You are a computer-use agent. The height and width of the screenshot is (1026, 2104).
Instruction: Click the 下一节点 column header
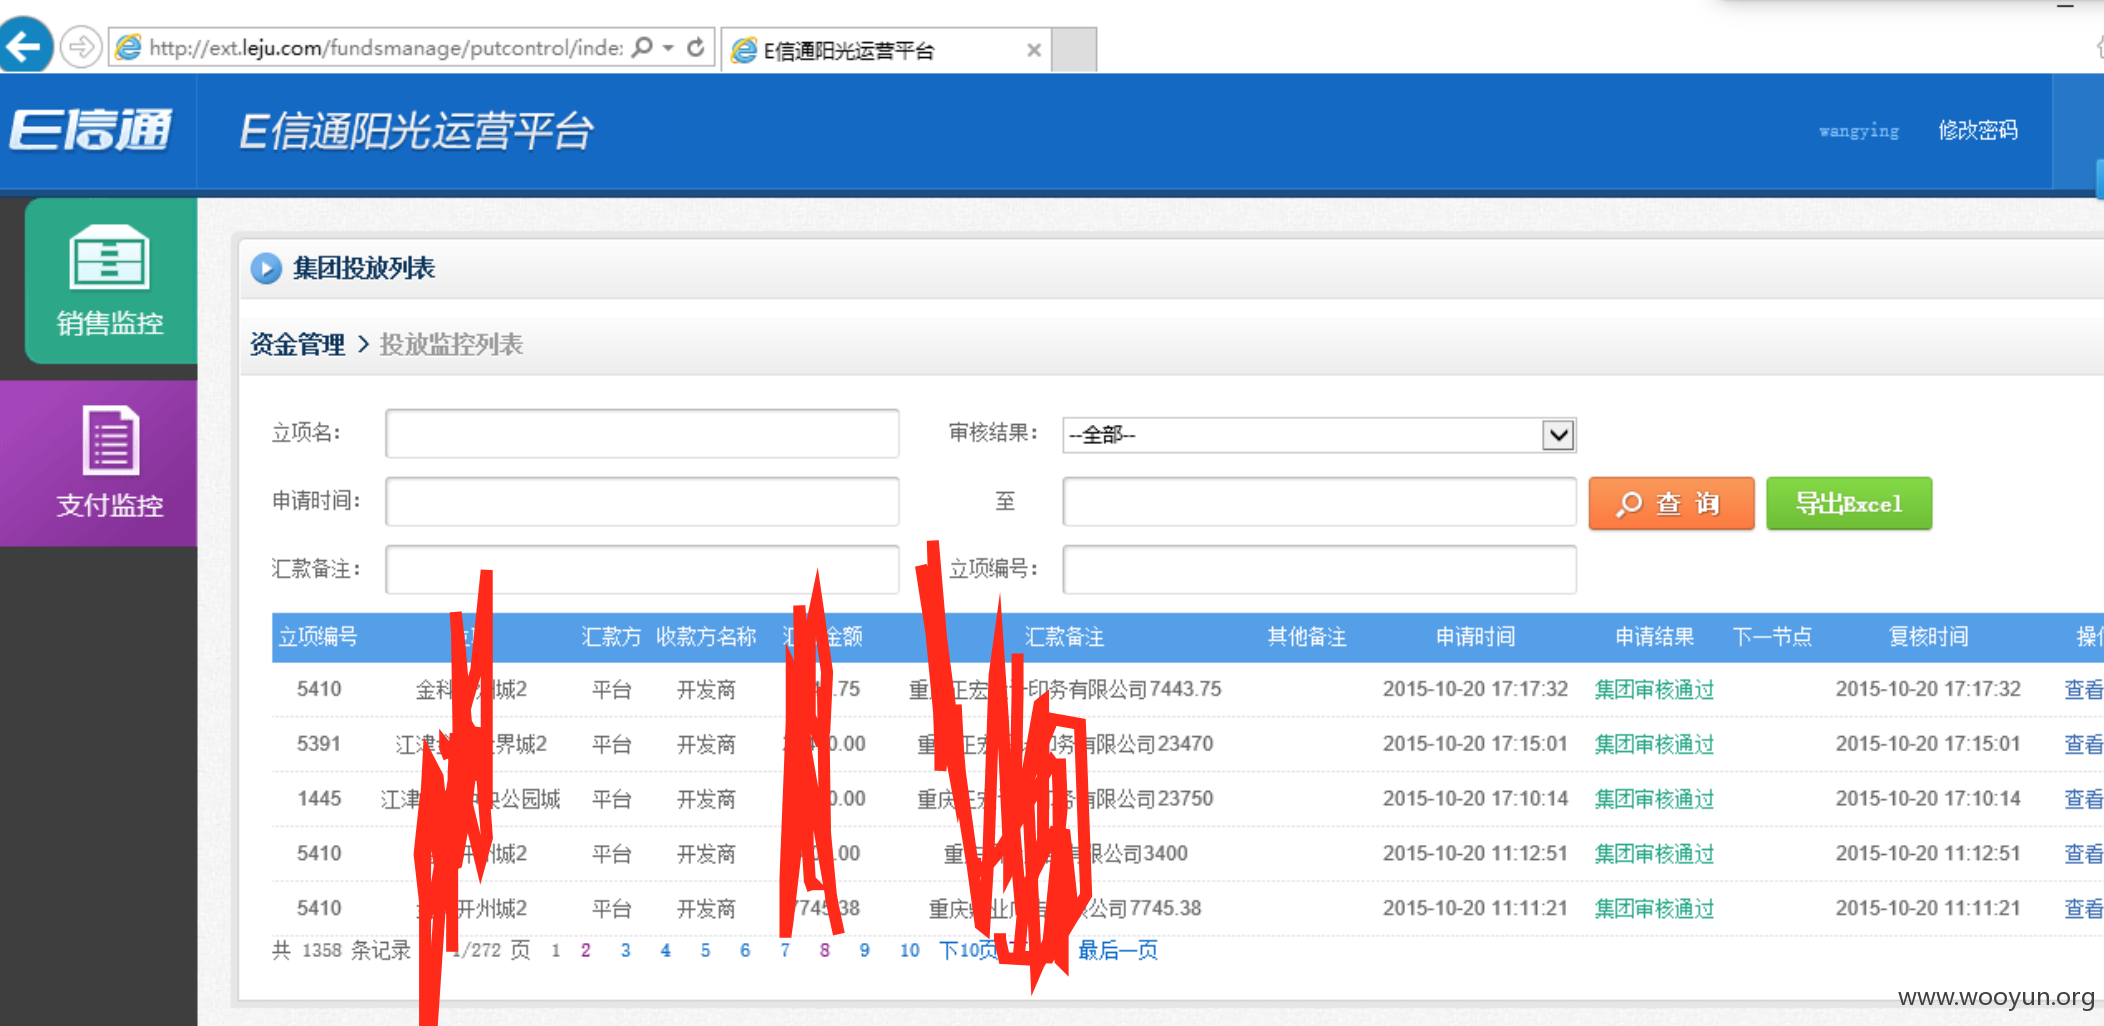tap(1772, 637)
